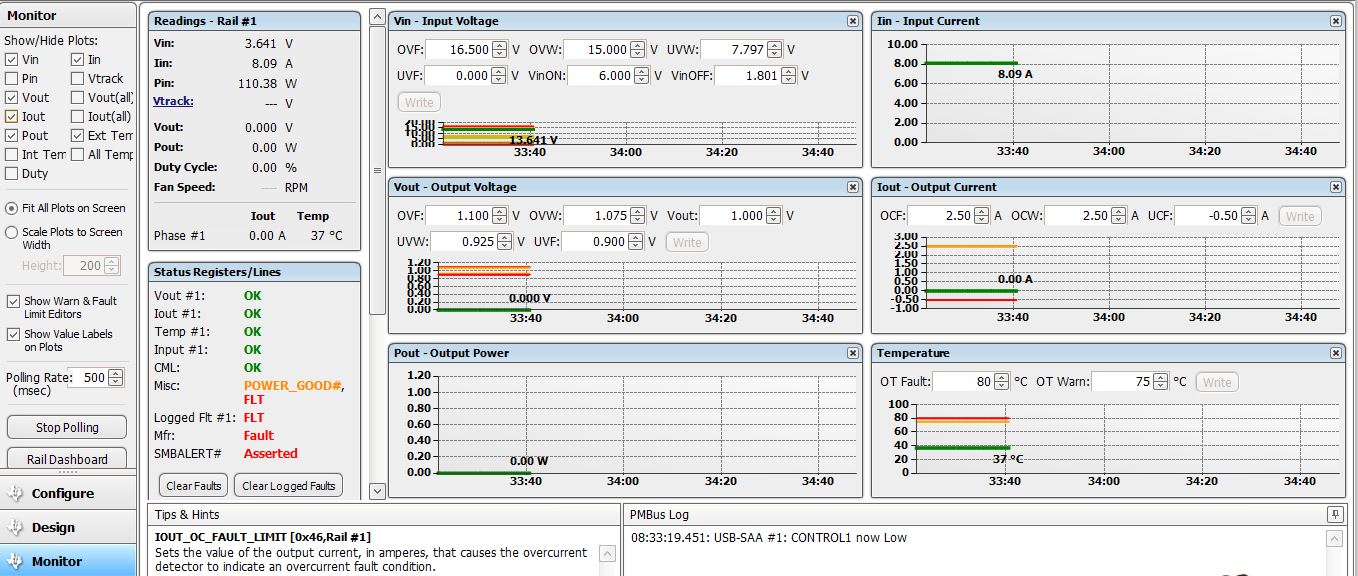The image size is (1358, 576).
Task: Enable the Iout(all) plot checkbox
Action: (78, 117)
